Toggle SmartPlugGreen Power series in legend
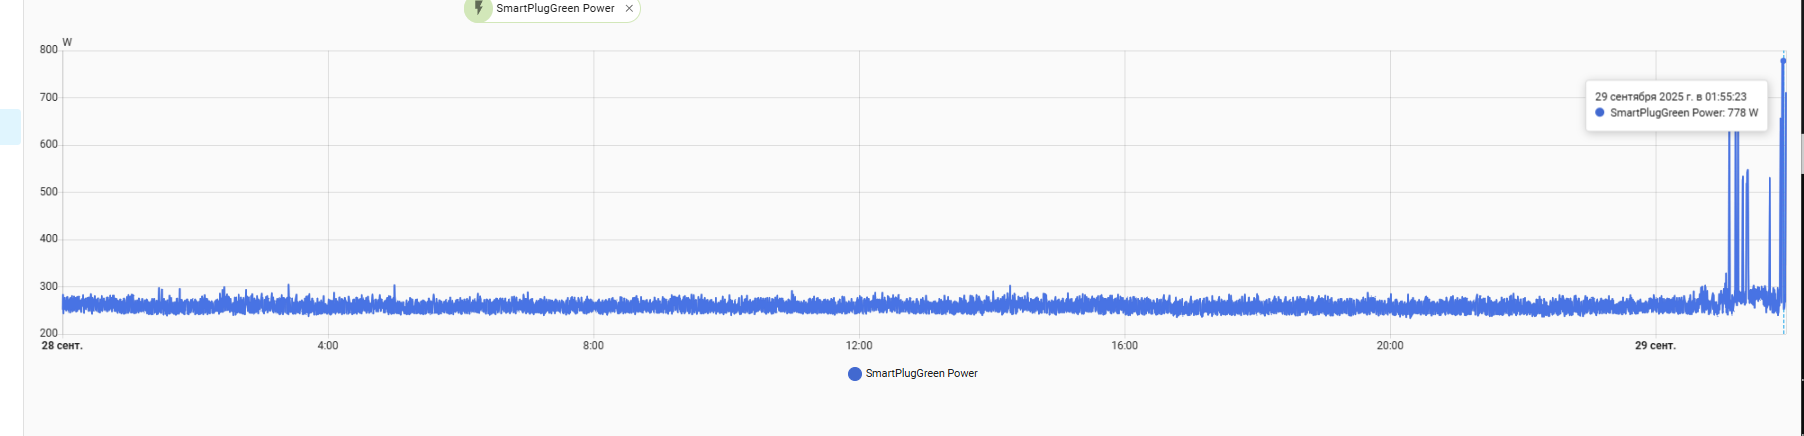This screenshot has width=1804, height=436. tap(912, 373)
